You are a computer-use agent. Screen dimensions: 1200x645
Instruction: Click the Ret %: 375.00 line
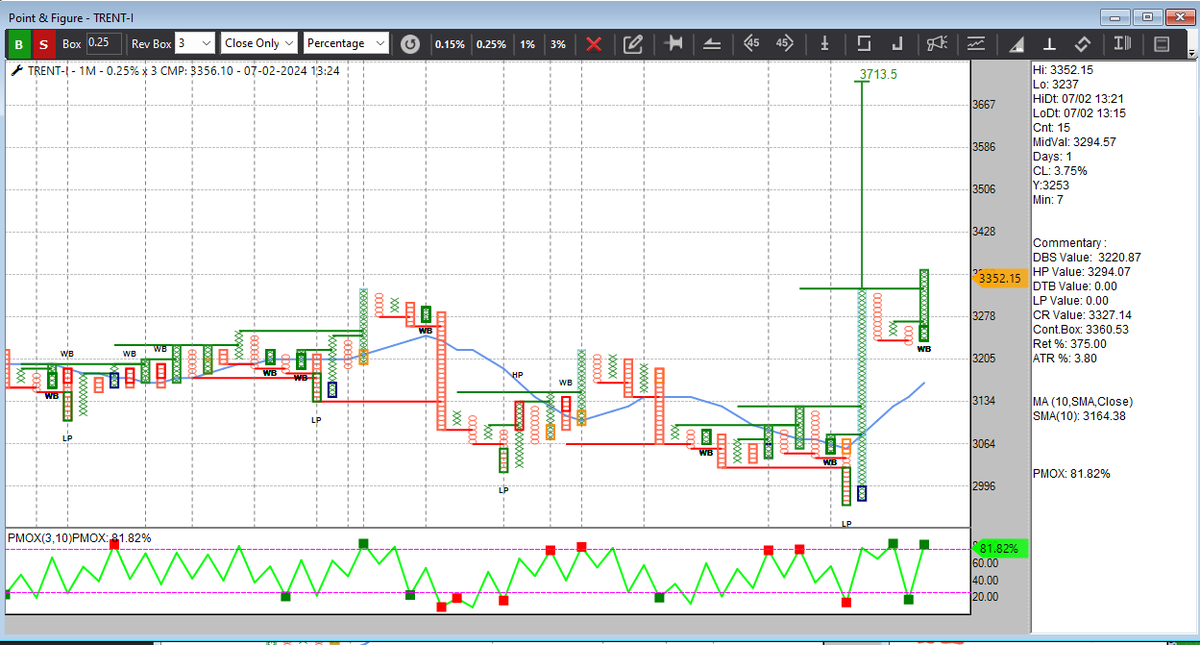(1070, 344)
